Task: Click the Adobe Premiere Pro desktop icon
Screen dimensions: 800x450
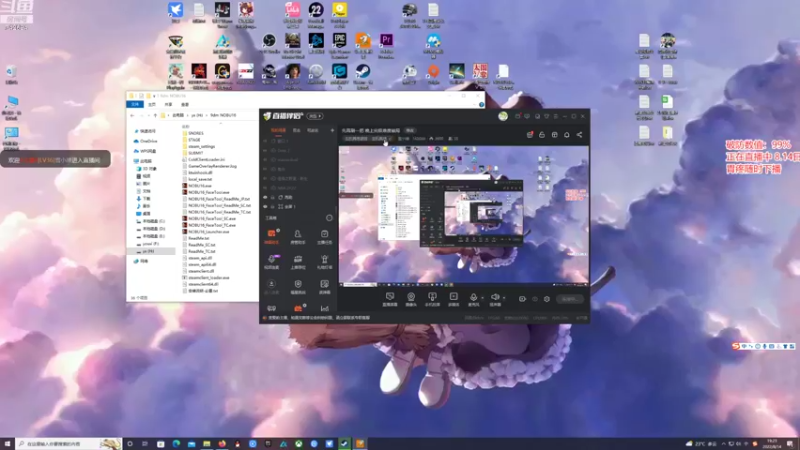Action: [386, 40]
